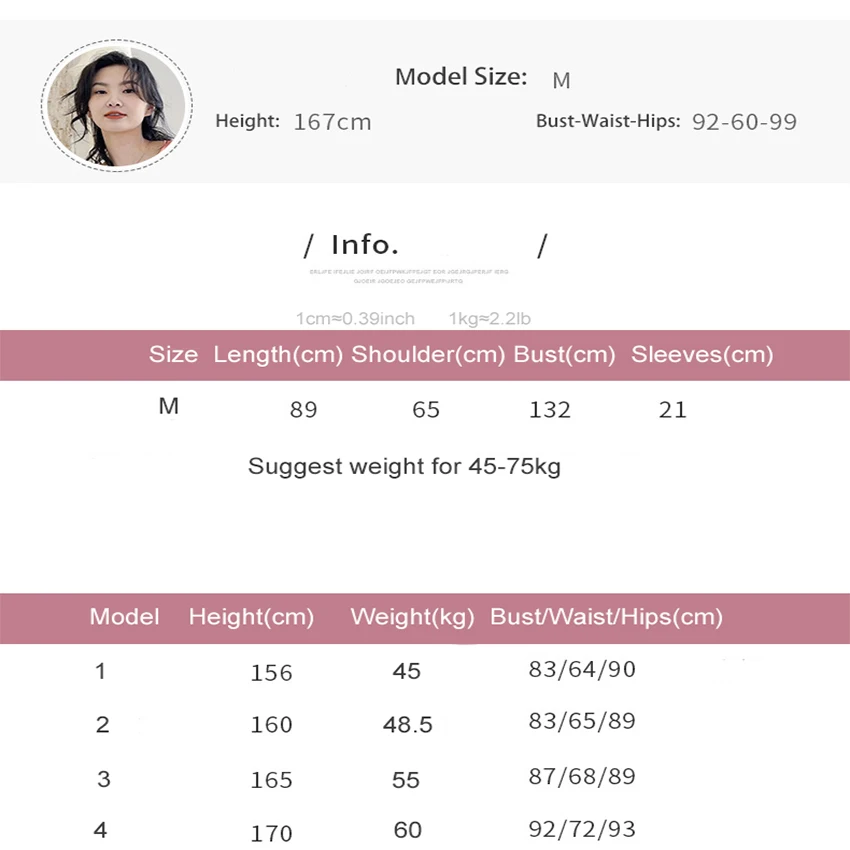This screenshot has height=850, width=850.
Task: Click the Bust/Waist/Hips(cm) column header
Action: pos(606,617)
